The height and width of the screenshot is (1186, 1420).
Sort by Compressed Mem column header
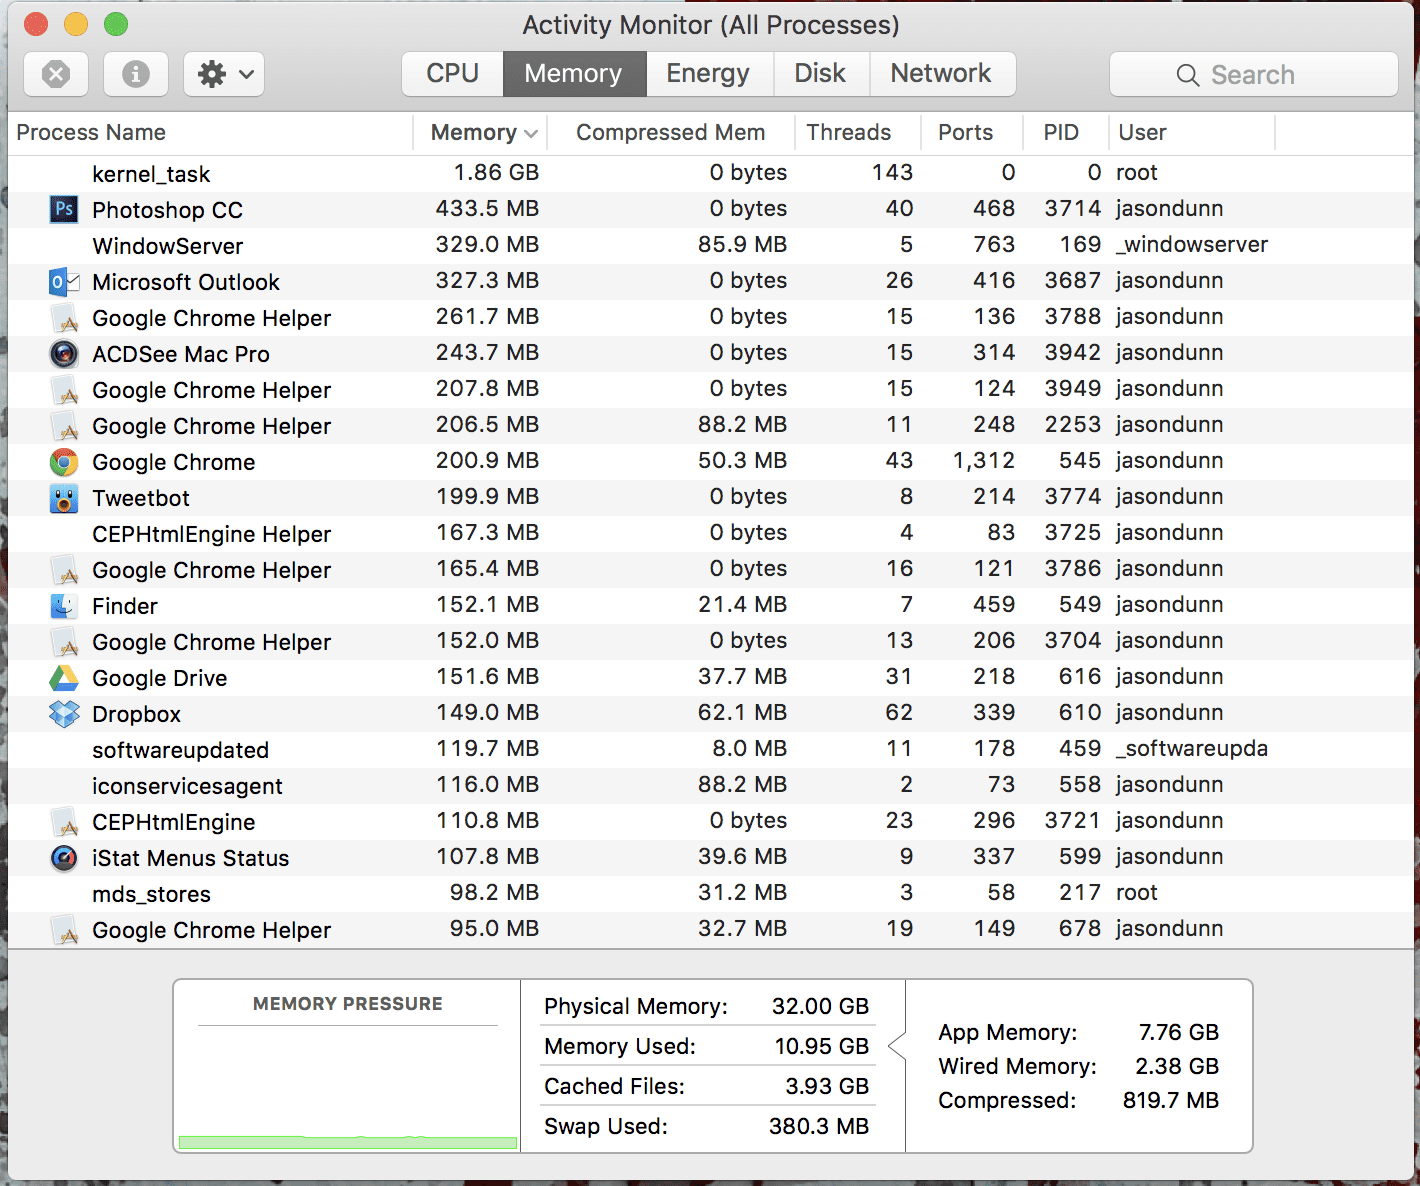[671, 133]
